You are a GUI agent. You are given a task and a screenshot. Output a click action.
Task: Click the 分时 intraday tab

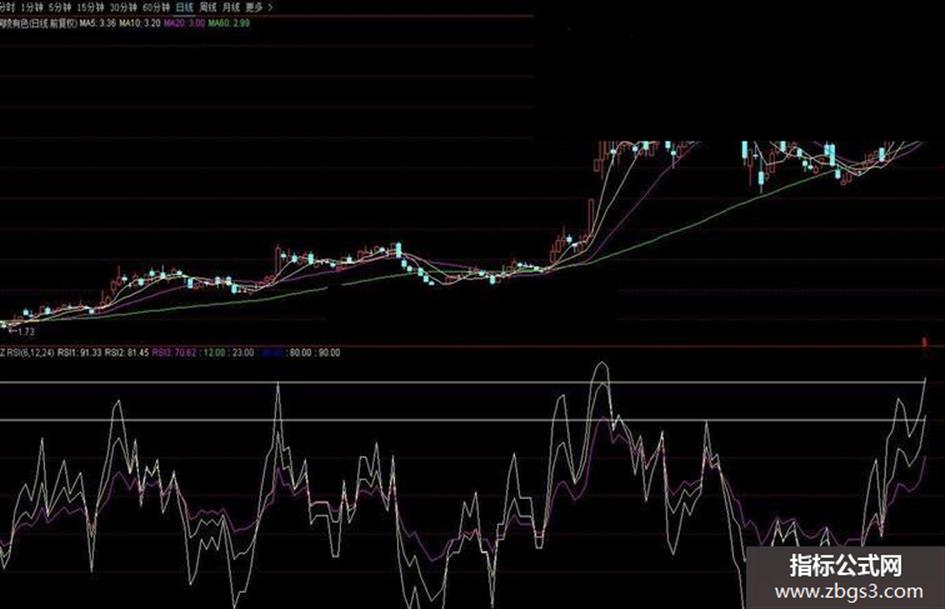(x=7, y=7)
